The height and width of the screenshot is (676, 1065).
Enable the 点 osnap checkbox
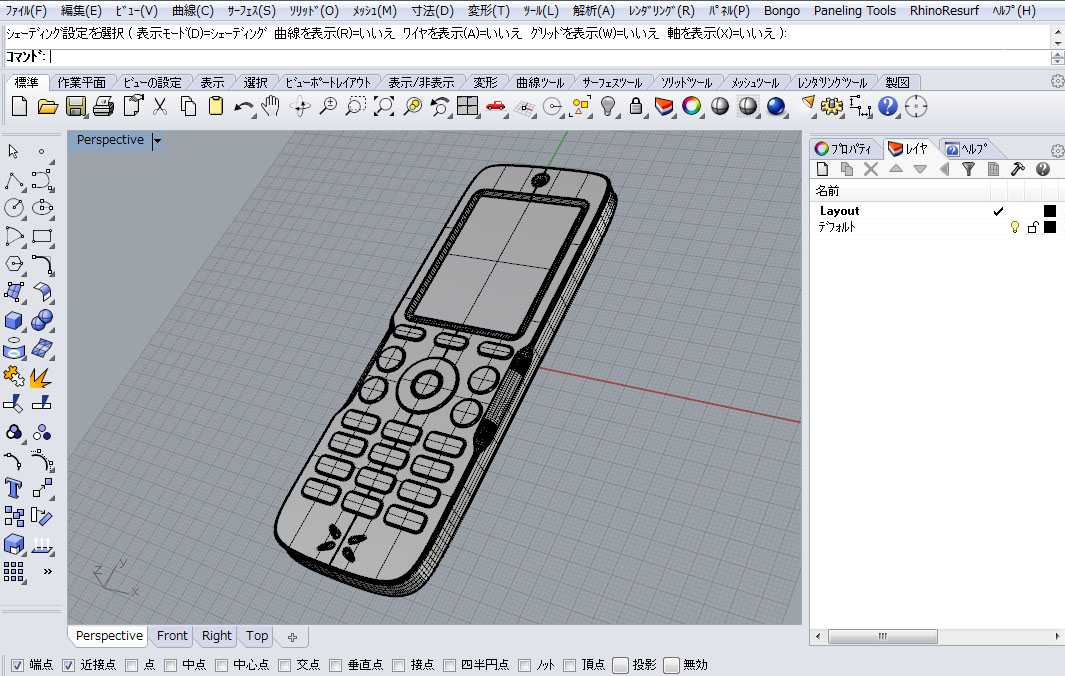[x=132, y=665]
